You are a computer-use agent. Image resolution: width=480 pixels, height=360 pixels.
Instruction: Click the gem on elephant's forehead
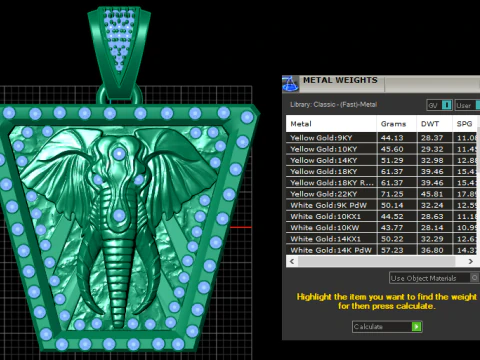[119, 154]
